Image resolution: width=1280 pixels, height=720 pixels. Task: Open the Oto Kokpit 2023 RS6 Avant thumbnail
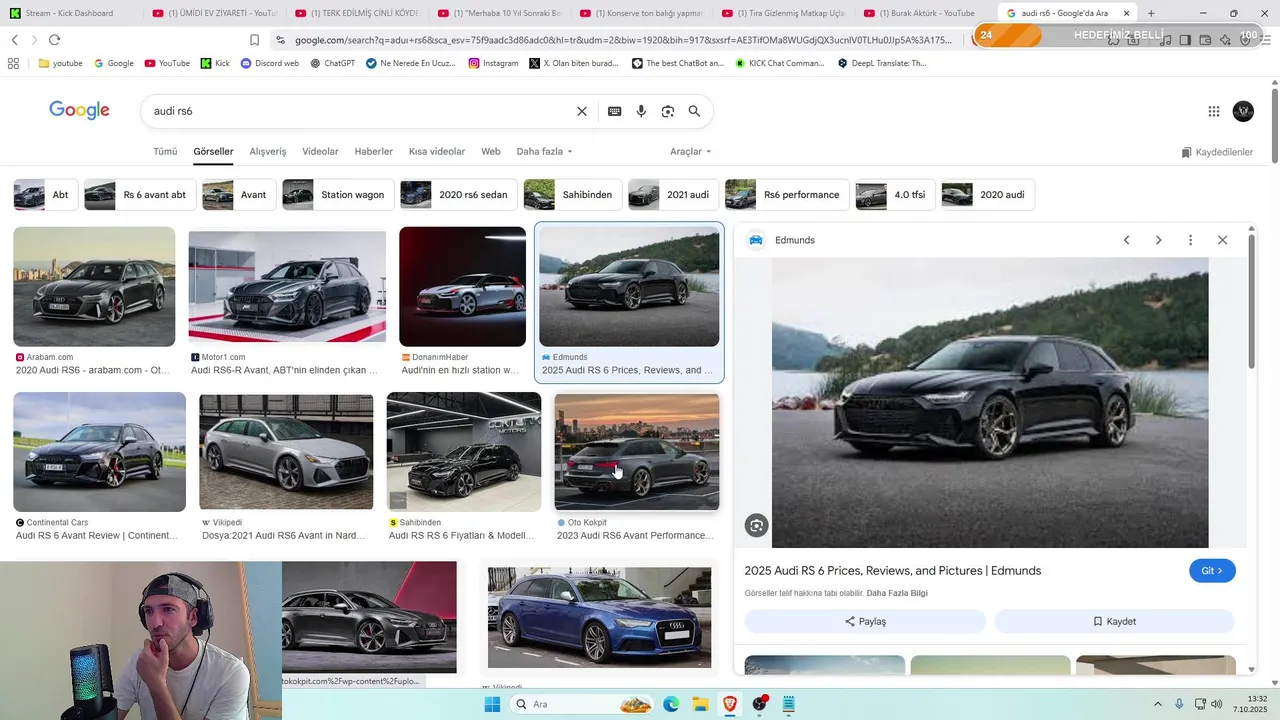click(x=637, y=452)
